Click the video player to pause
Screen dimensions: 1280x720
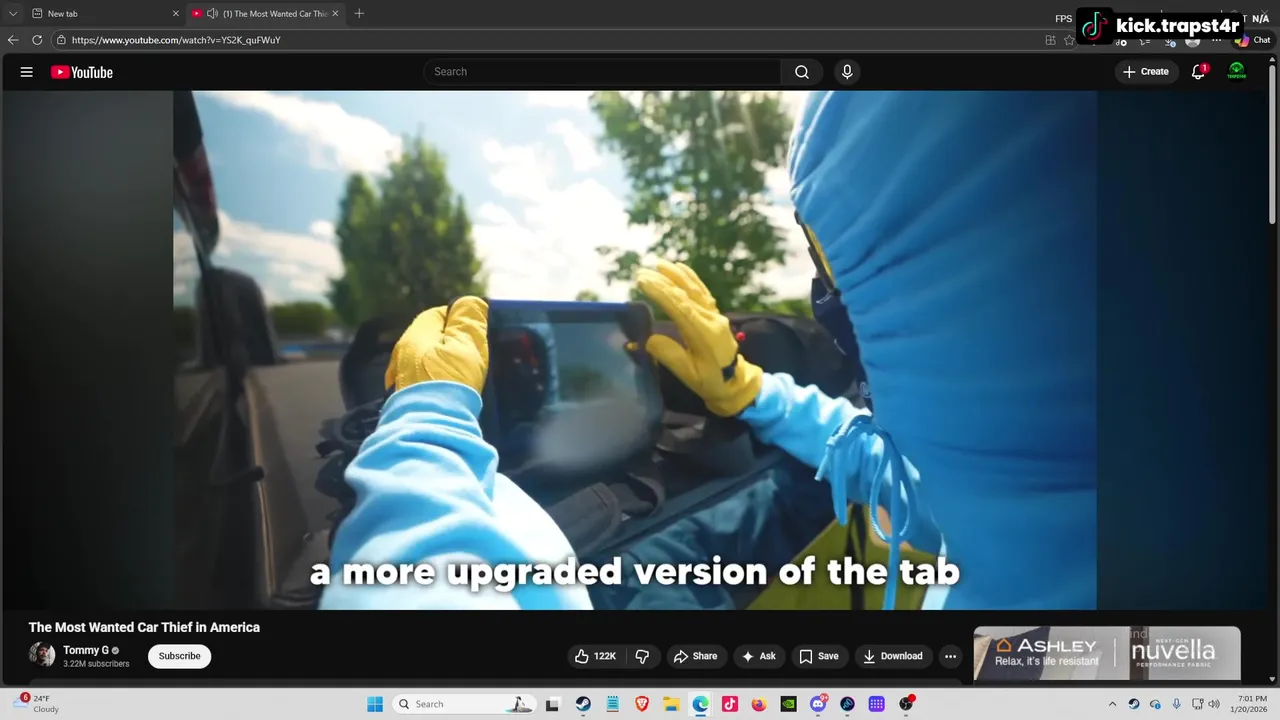coord(635,350)
